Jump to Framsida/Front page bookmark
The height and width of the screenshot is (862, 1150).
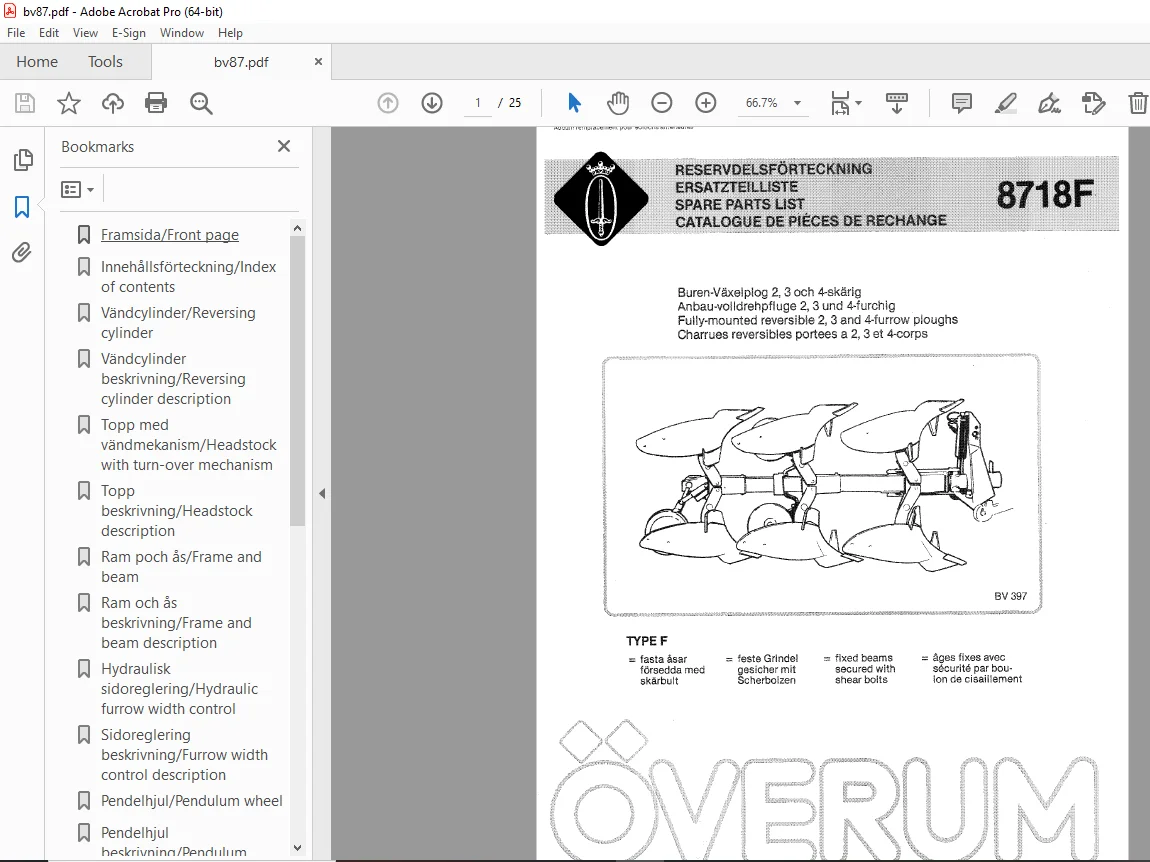(170, 235)
